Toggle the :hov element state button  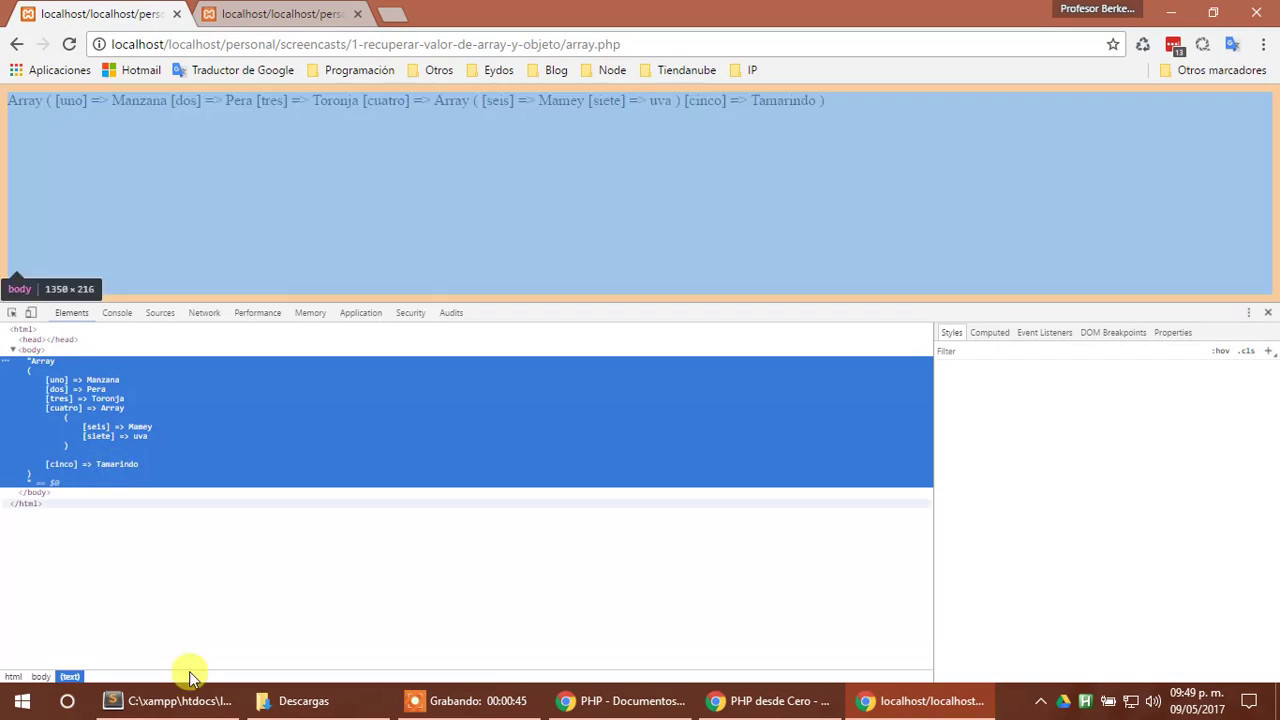coord(1221,351)
